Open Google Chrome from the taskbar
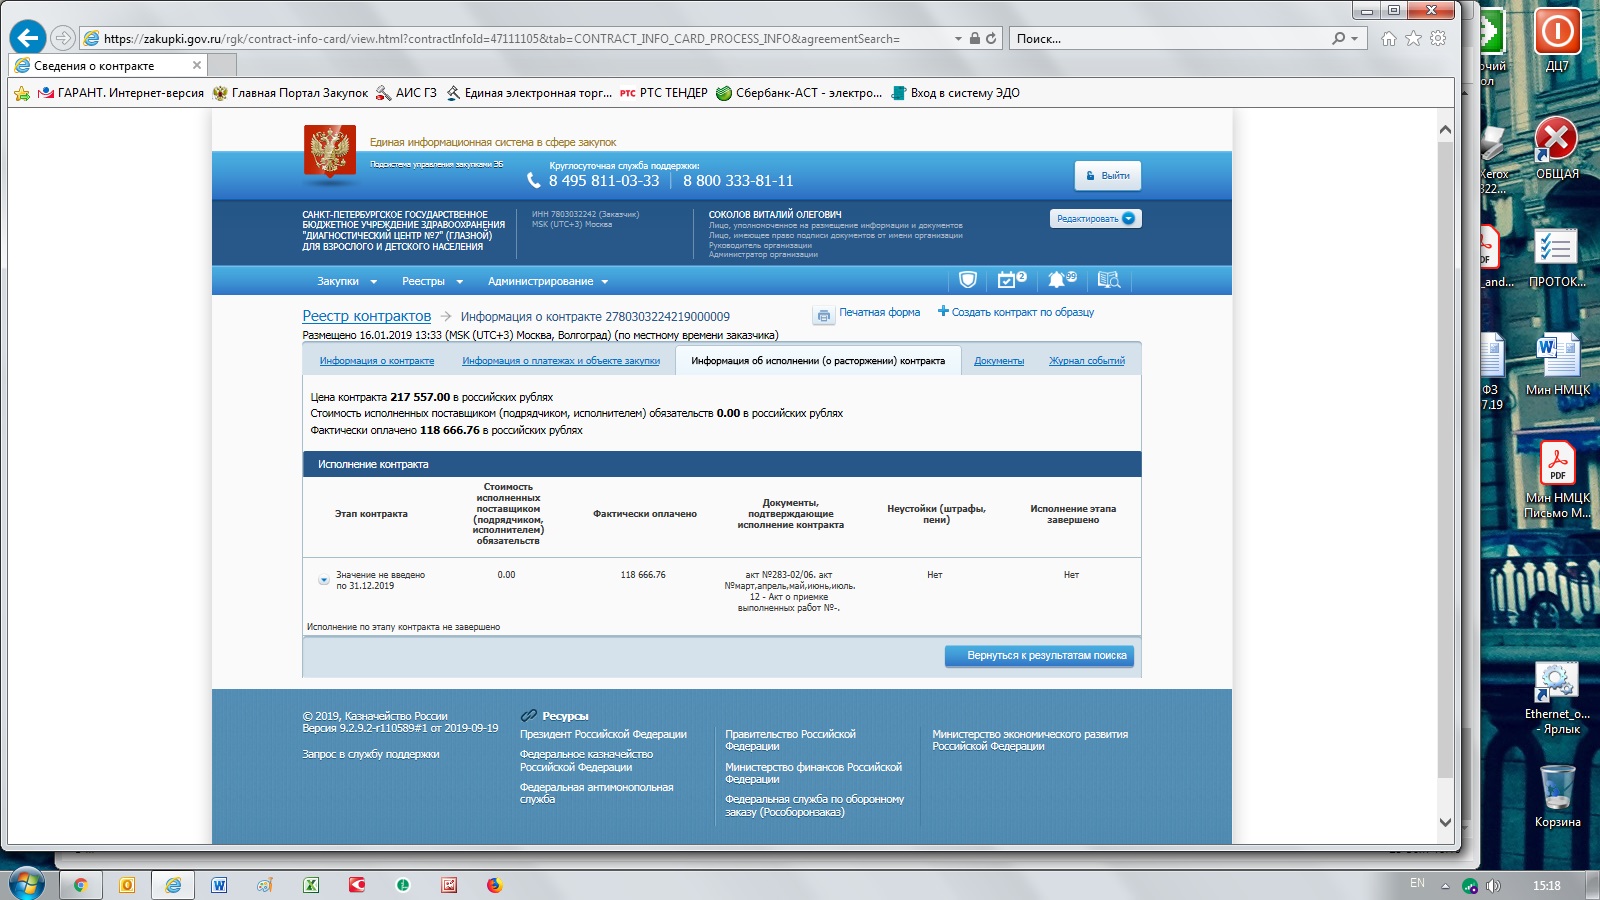Screen dimensions: 1600x900 tap(80, 885)
